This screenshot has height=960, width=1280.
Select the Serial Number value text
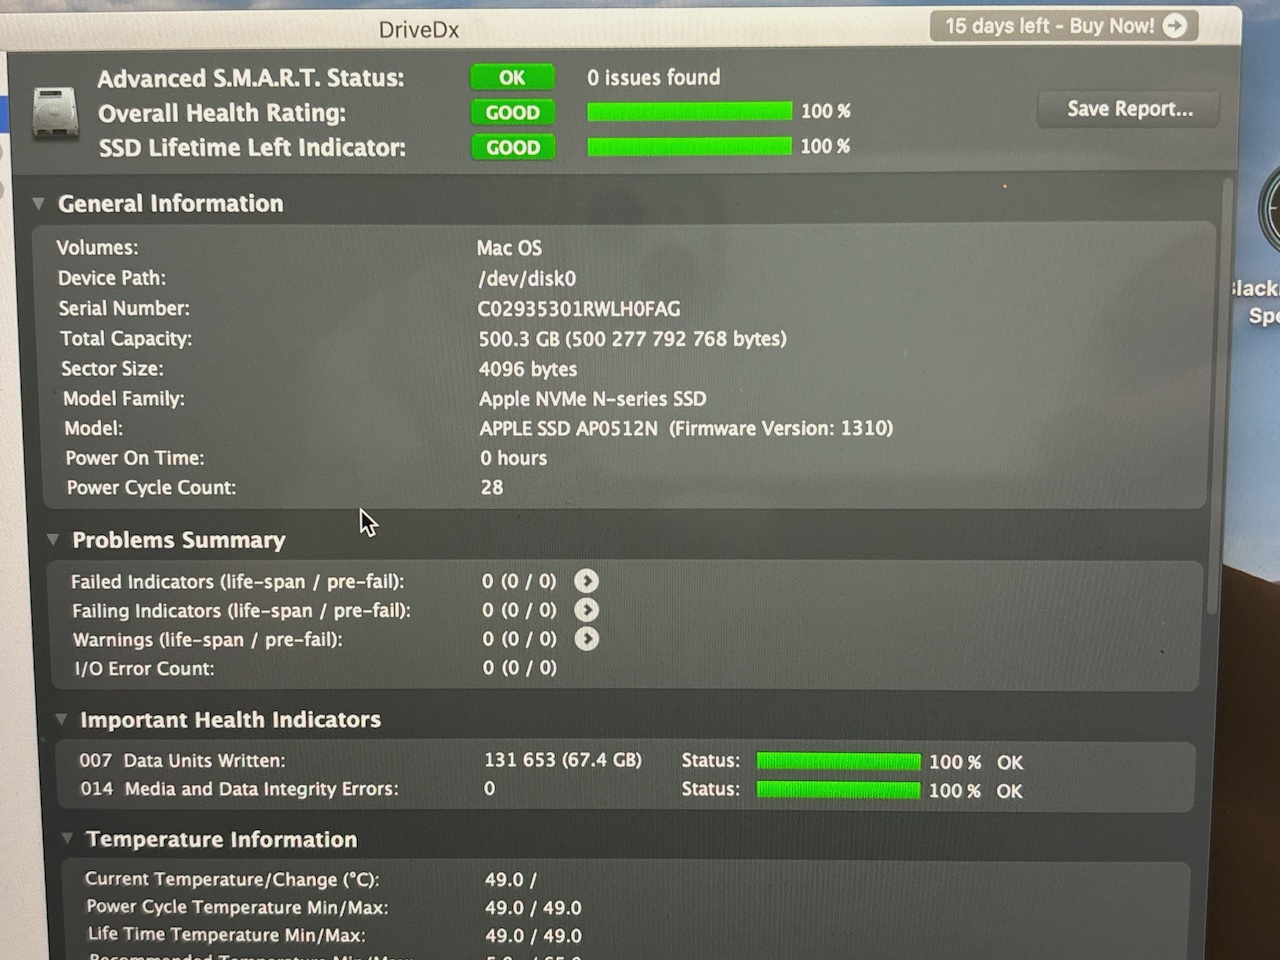(578, 309)
